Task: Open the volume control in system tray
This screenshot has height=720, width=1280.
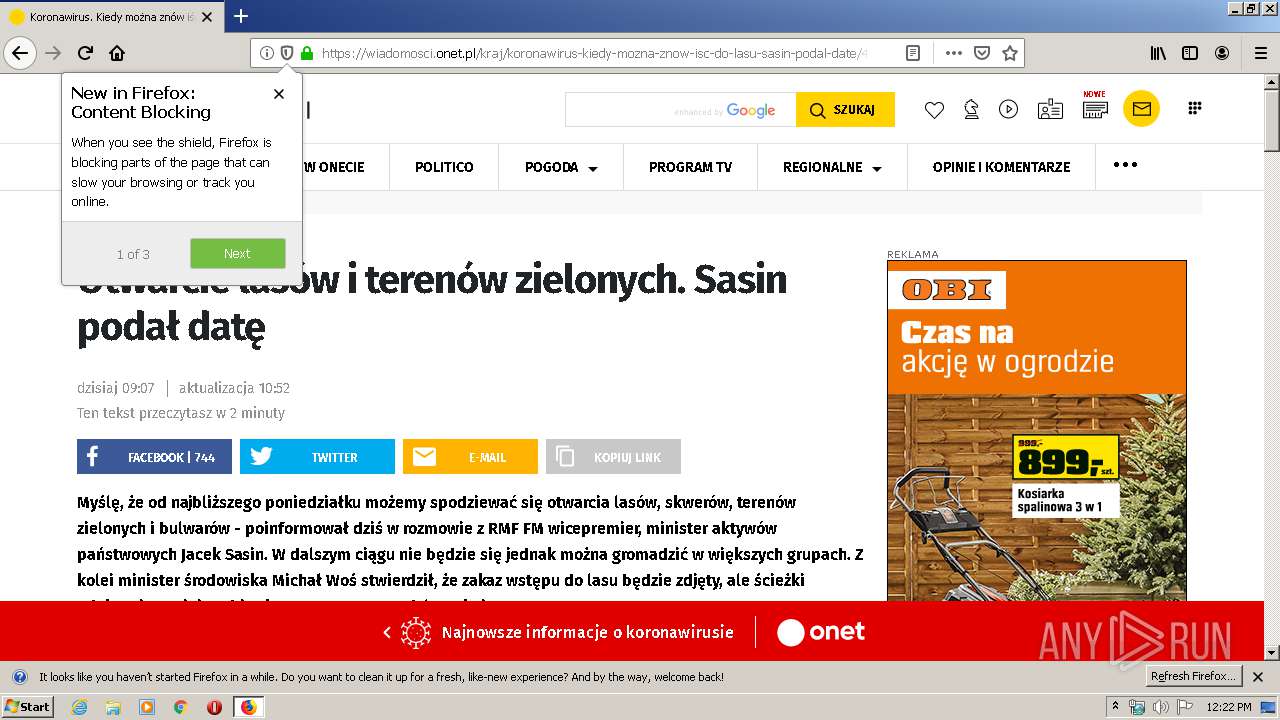Action: (x=1160, y=707)
